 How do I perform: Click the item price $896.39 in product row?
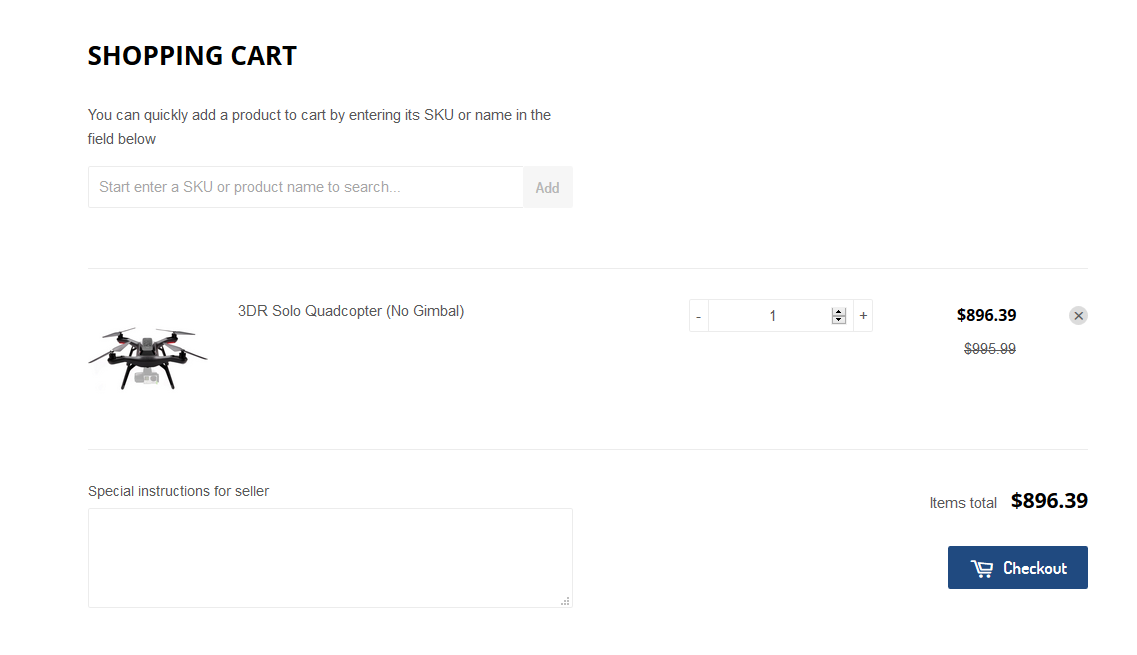click(986, 316)
